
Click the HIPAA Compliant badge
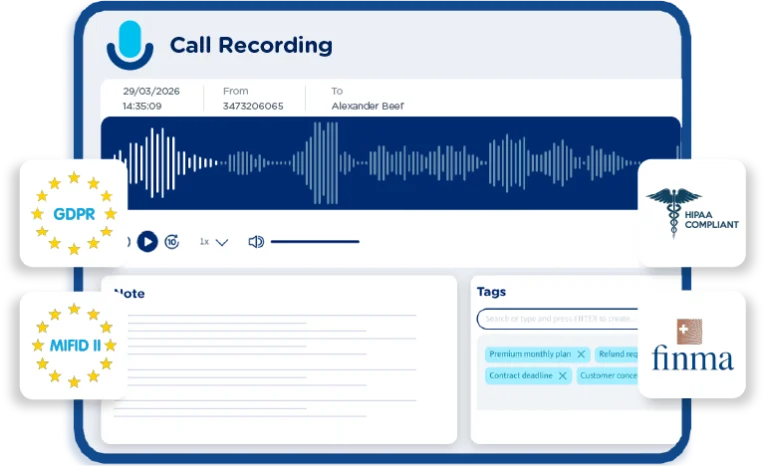click(692, 213)
